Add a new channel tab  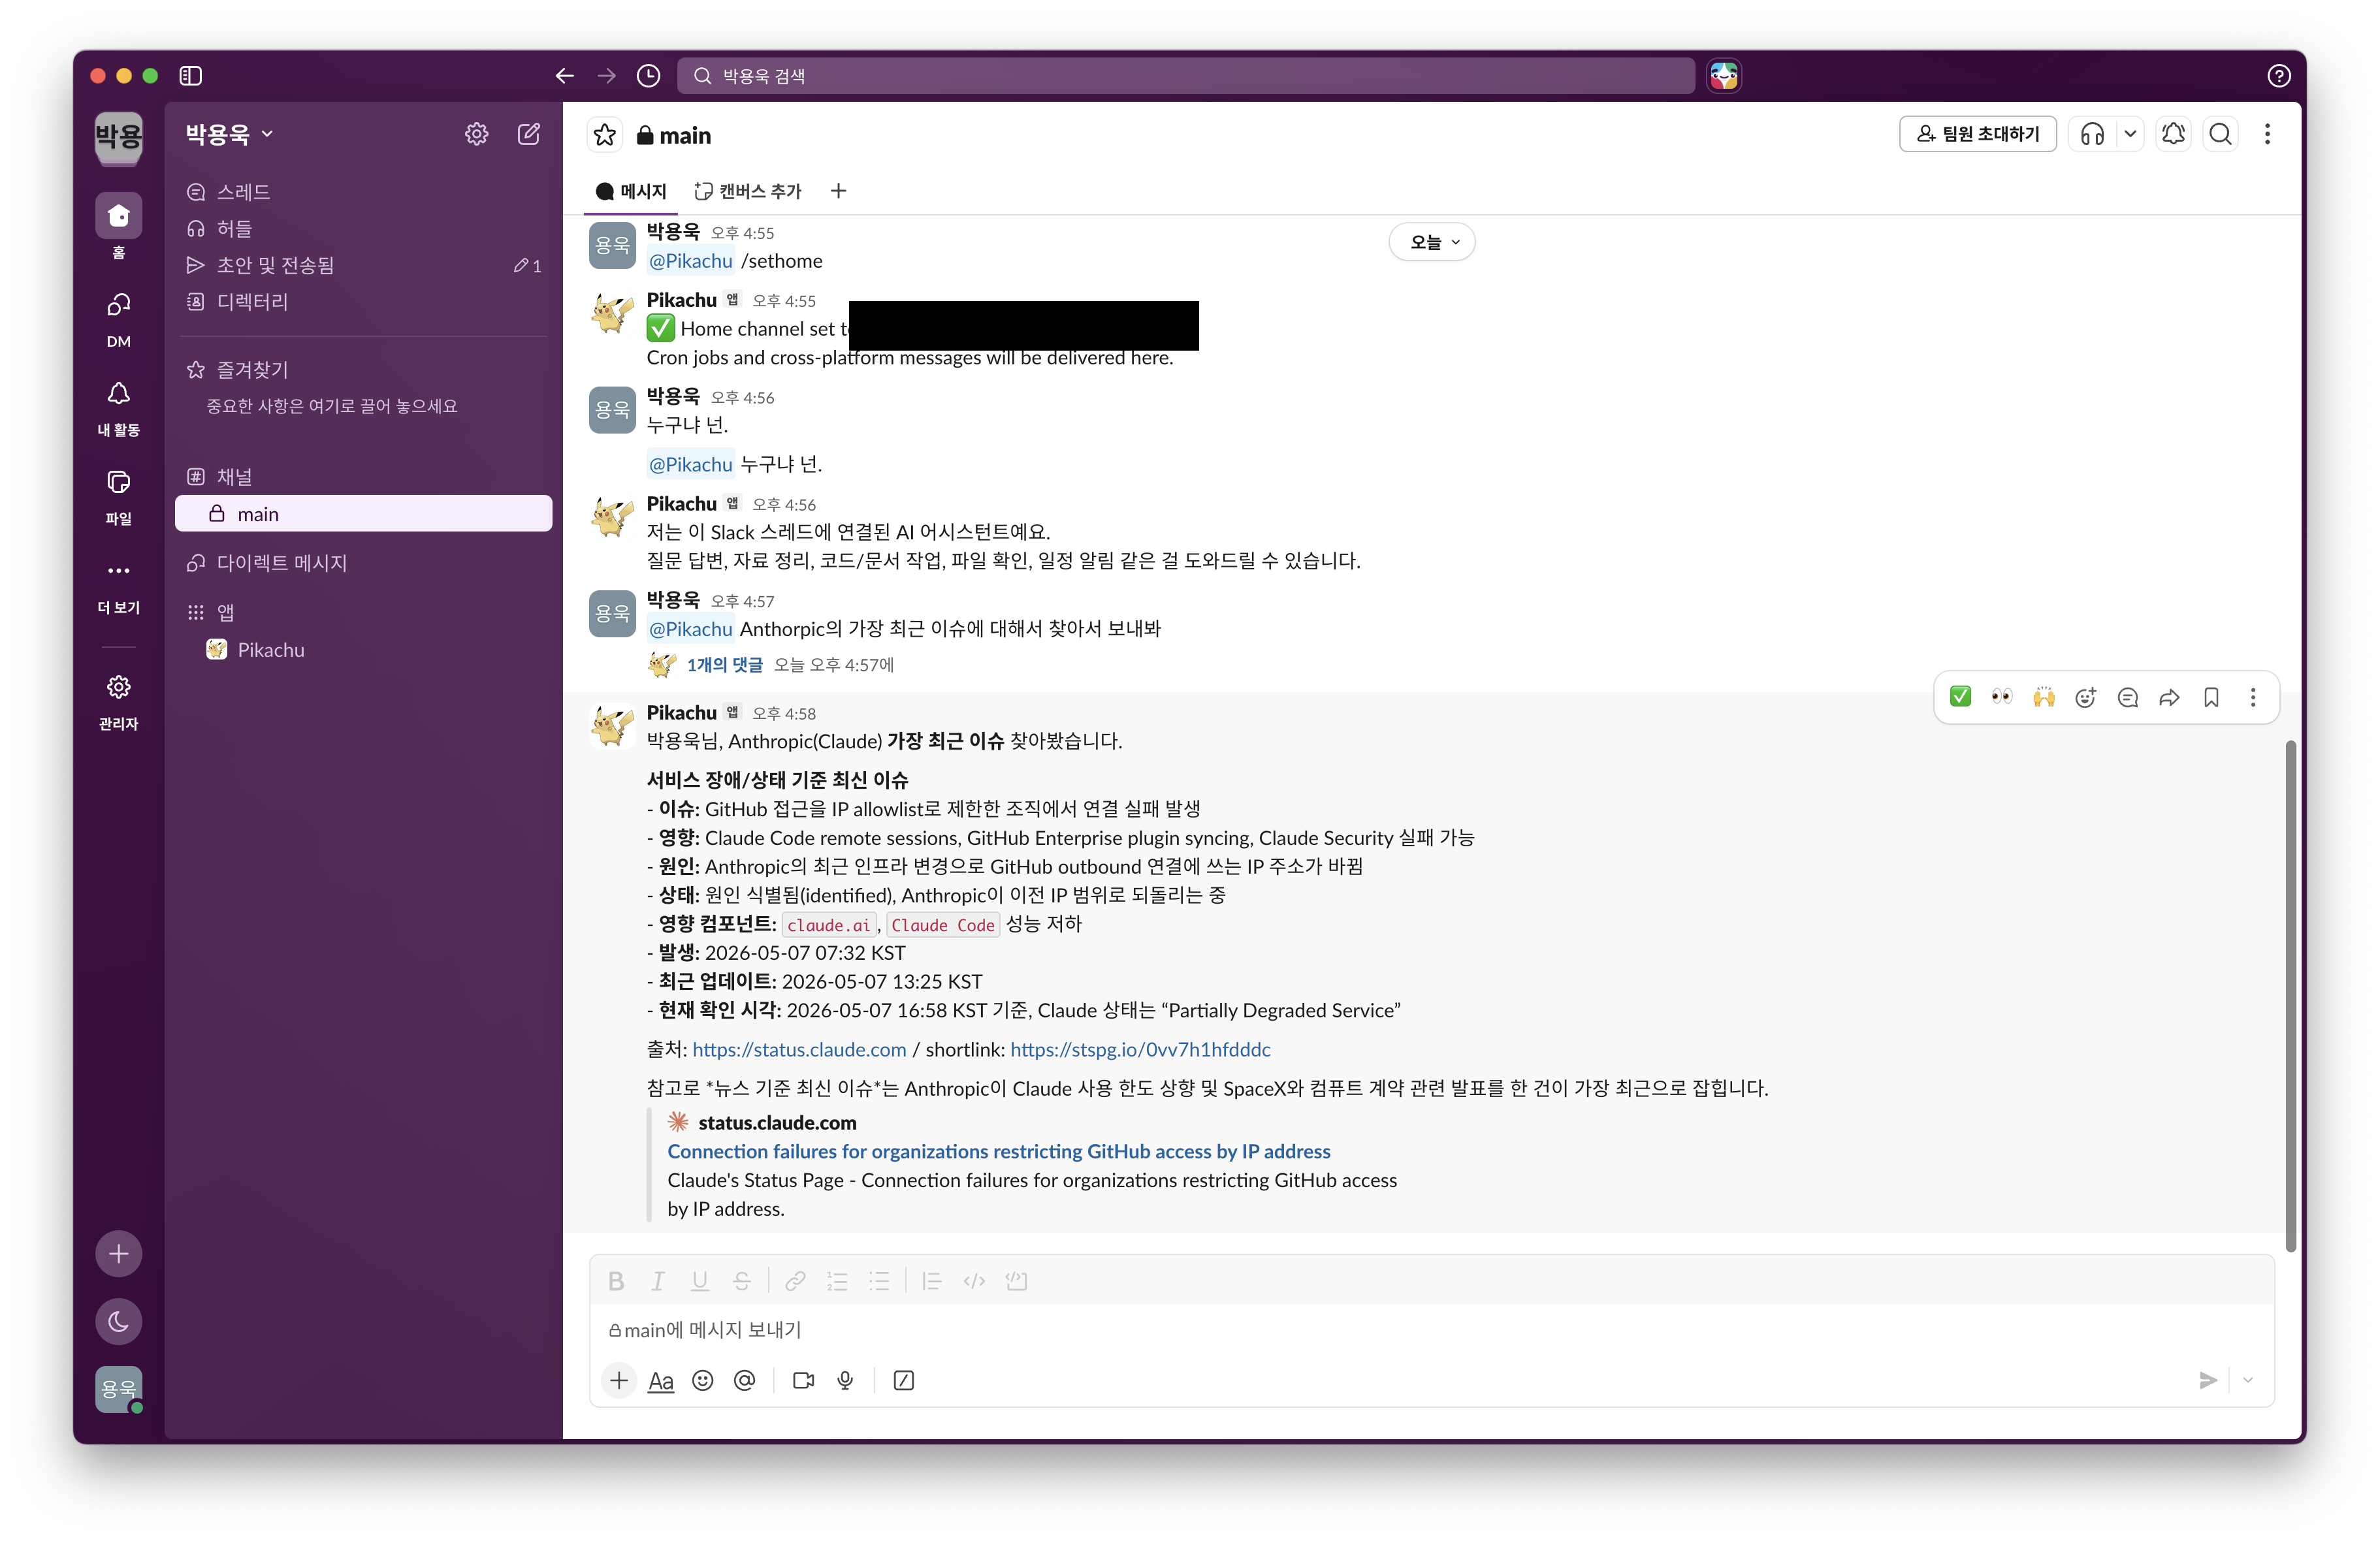coord(839,191)
